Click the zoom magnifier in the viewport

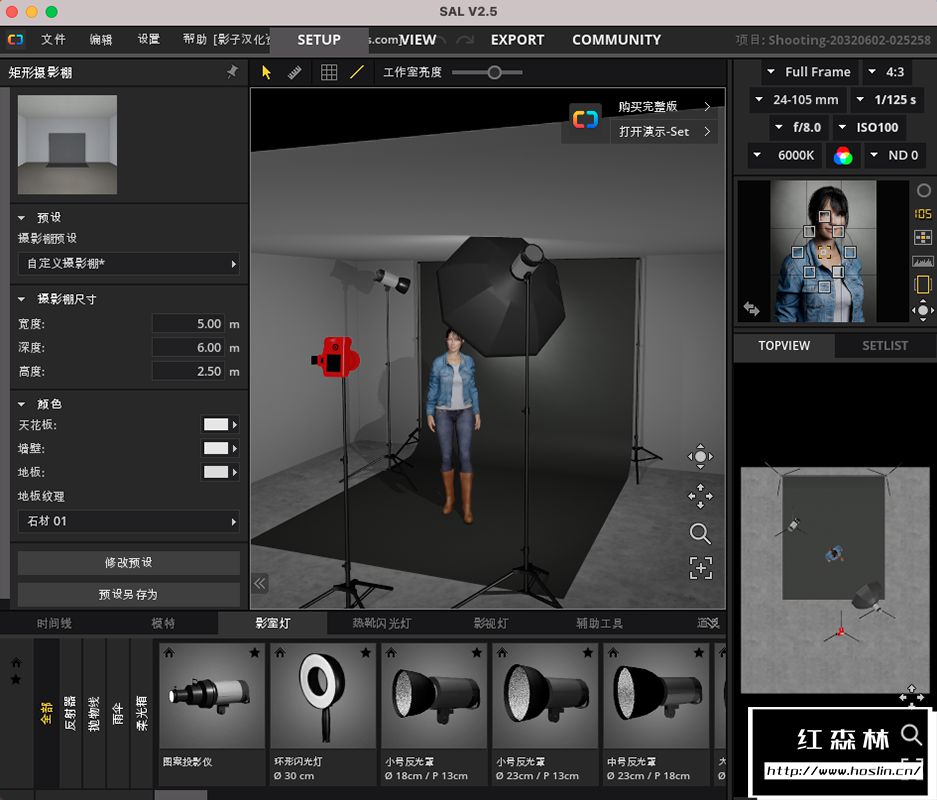click(700, 533)
